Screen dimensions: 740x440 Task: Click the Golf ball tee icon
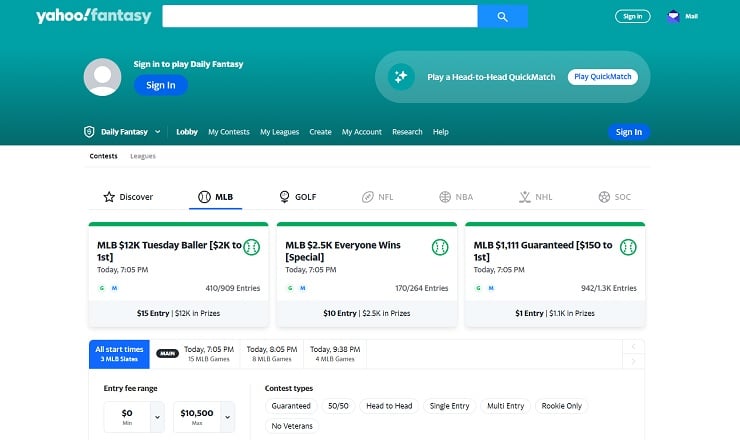tap(284, 197)
